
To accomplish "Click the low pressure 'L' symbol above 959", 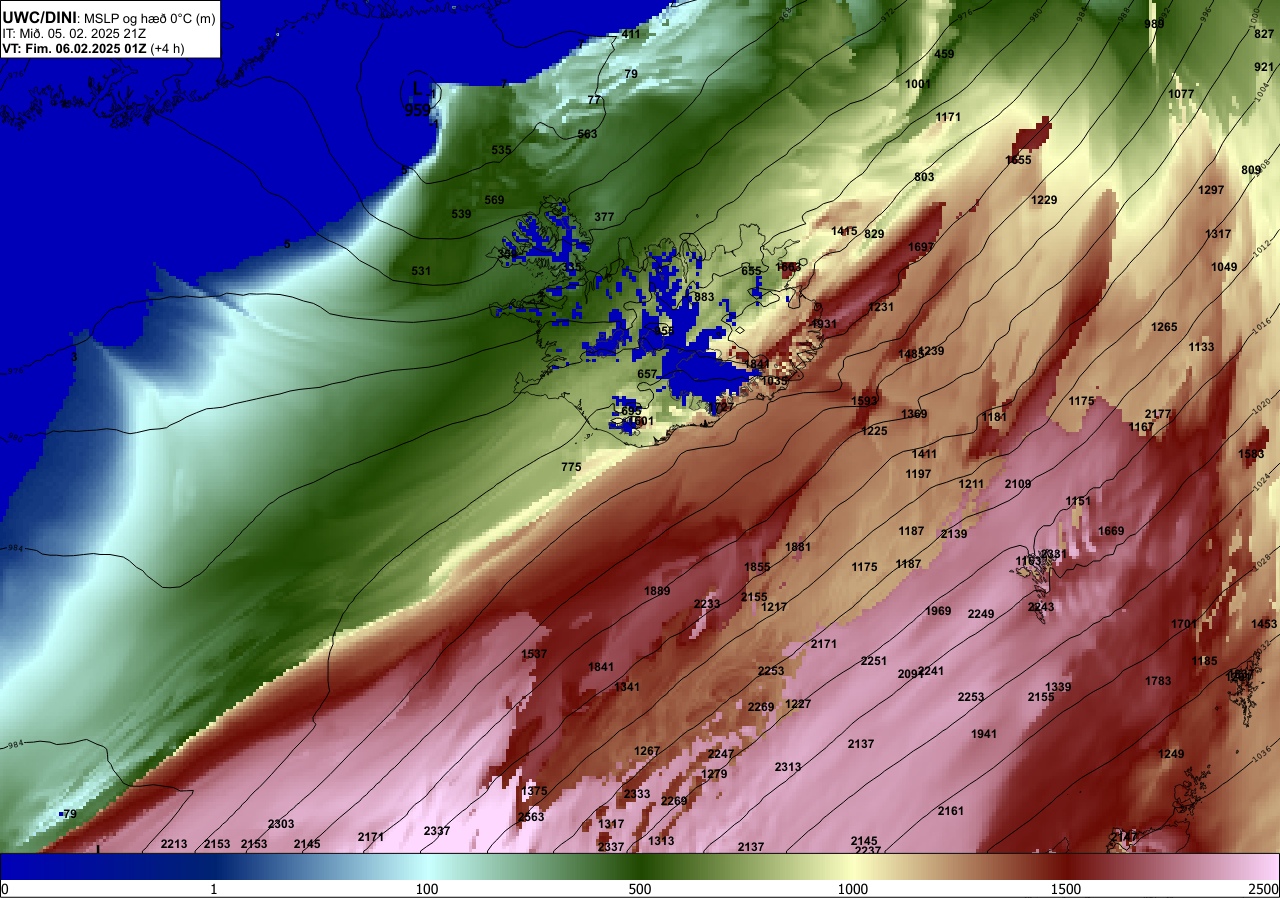I will (417, 90).
